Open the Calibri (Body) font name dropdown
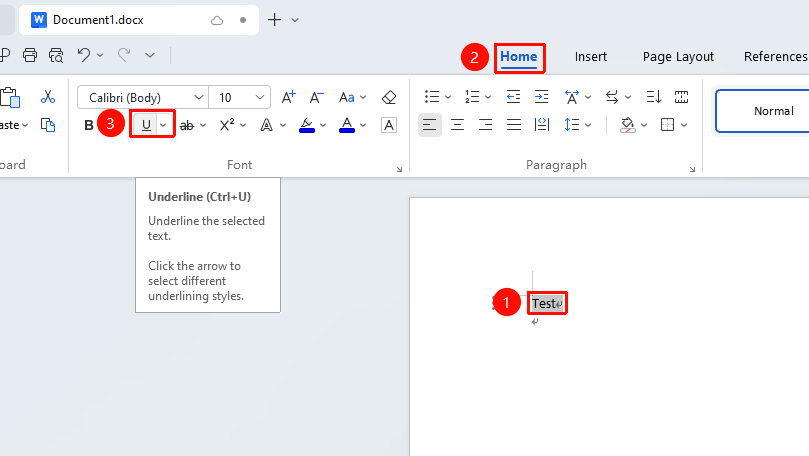Viewport: 809px width, 456px height. click(x=143, y=97)
